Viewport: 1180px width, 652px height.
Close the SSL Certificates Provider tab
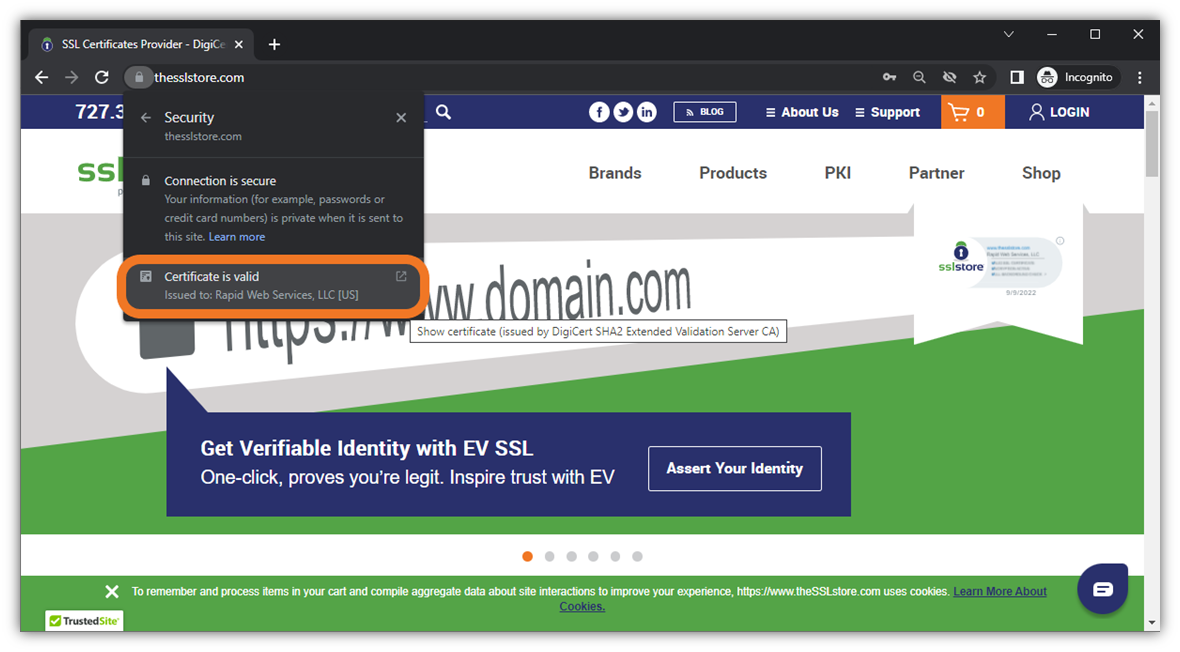(239, 44)
